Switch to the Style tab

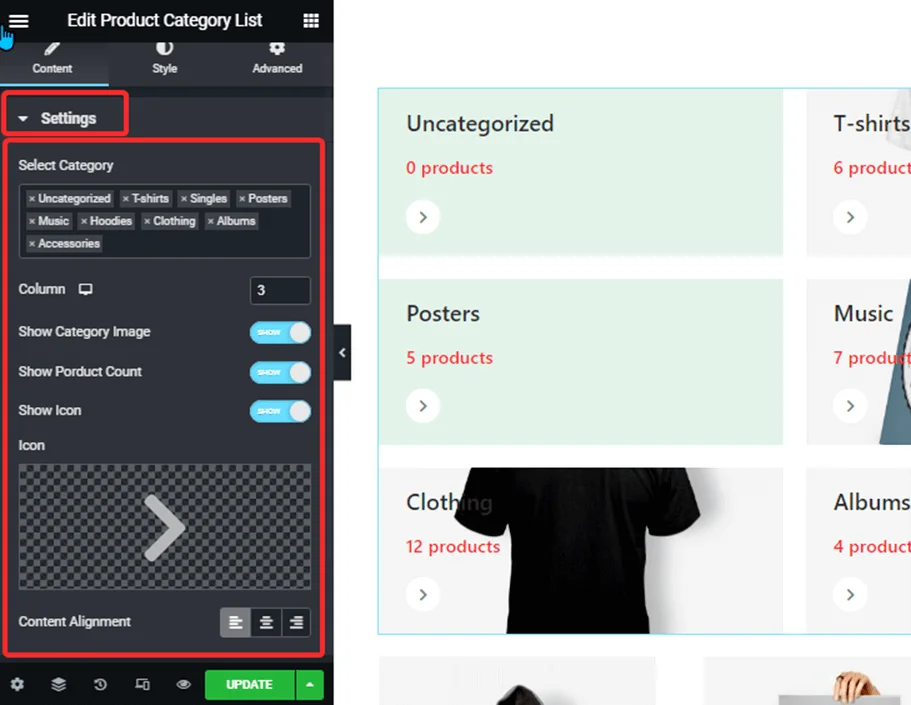pos(164,58)
